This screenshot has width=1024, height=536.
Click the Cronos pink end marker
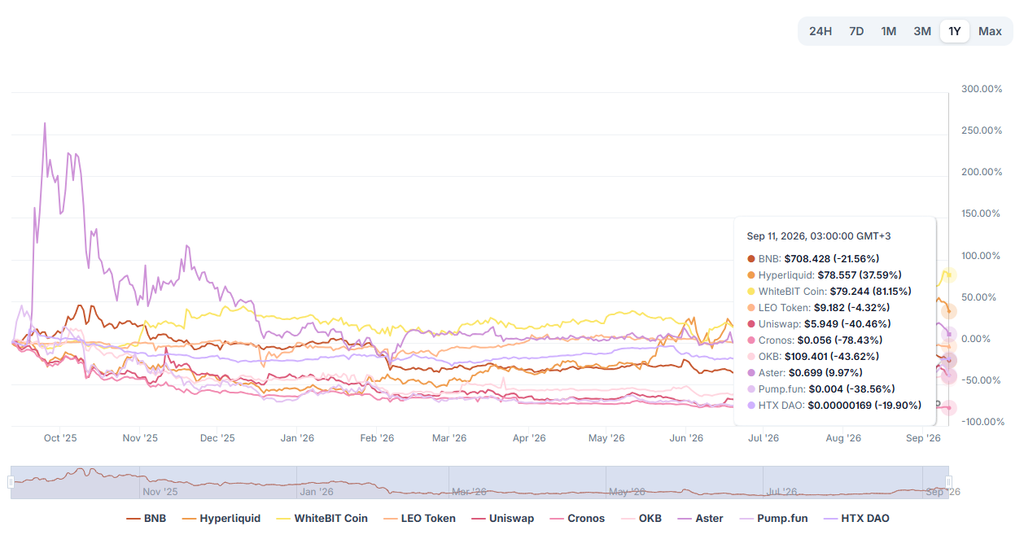click(x=948, y=407)
